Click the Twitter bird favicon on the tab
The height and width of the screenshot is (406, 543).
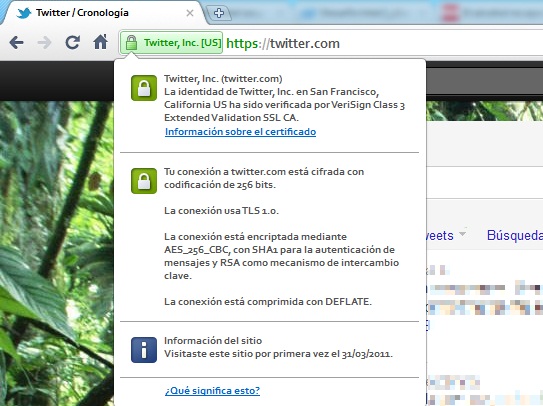coord(24,13)
